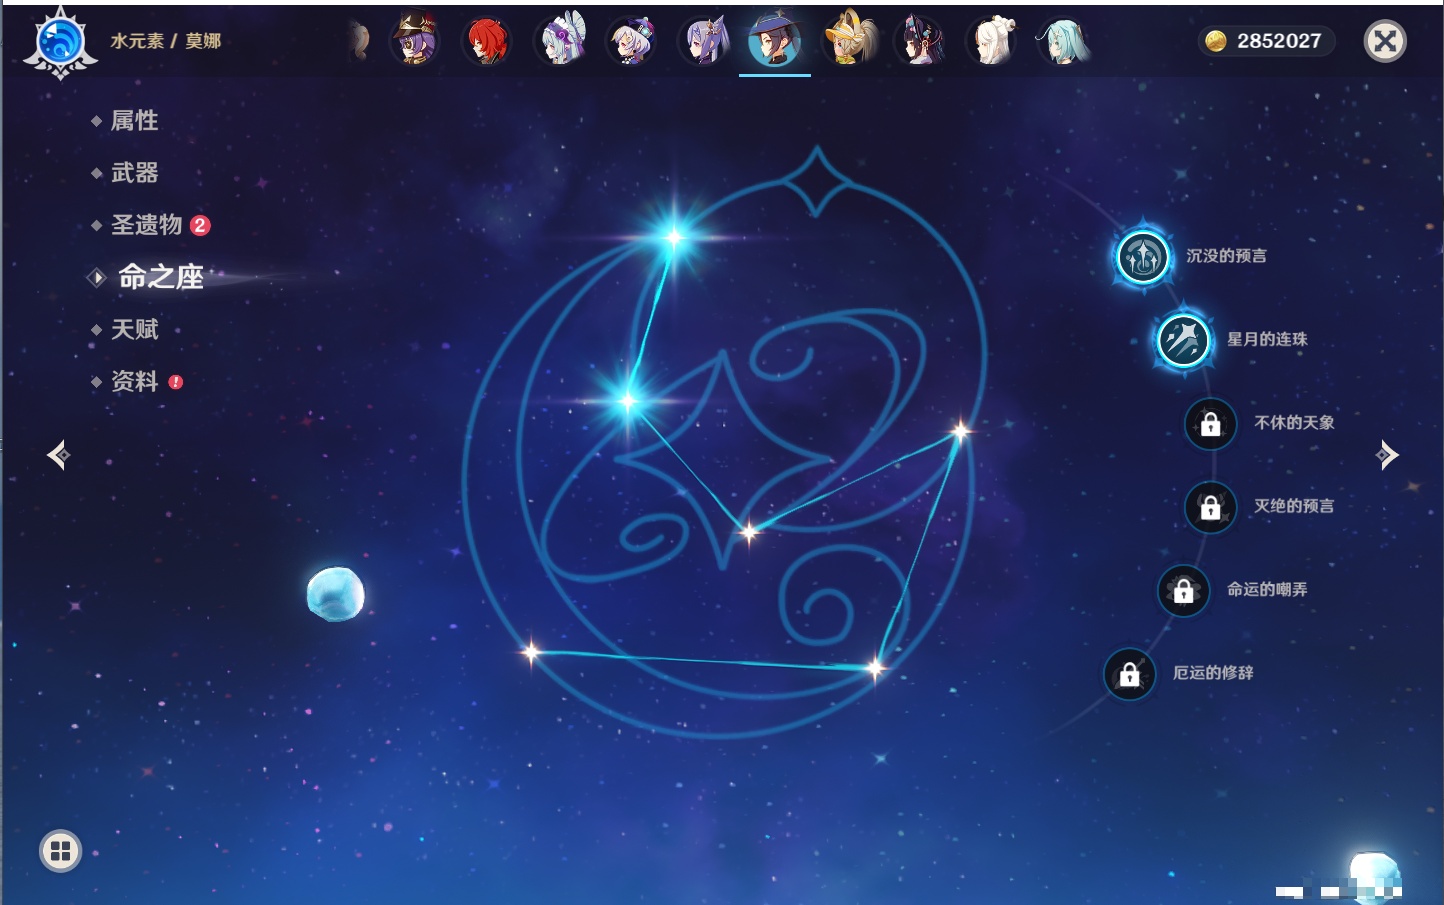This screenshot has width=1444, height=905.
Task: Switch to the previous character with left arrow
Action: (x=58, y=455)
